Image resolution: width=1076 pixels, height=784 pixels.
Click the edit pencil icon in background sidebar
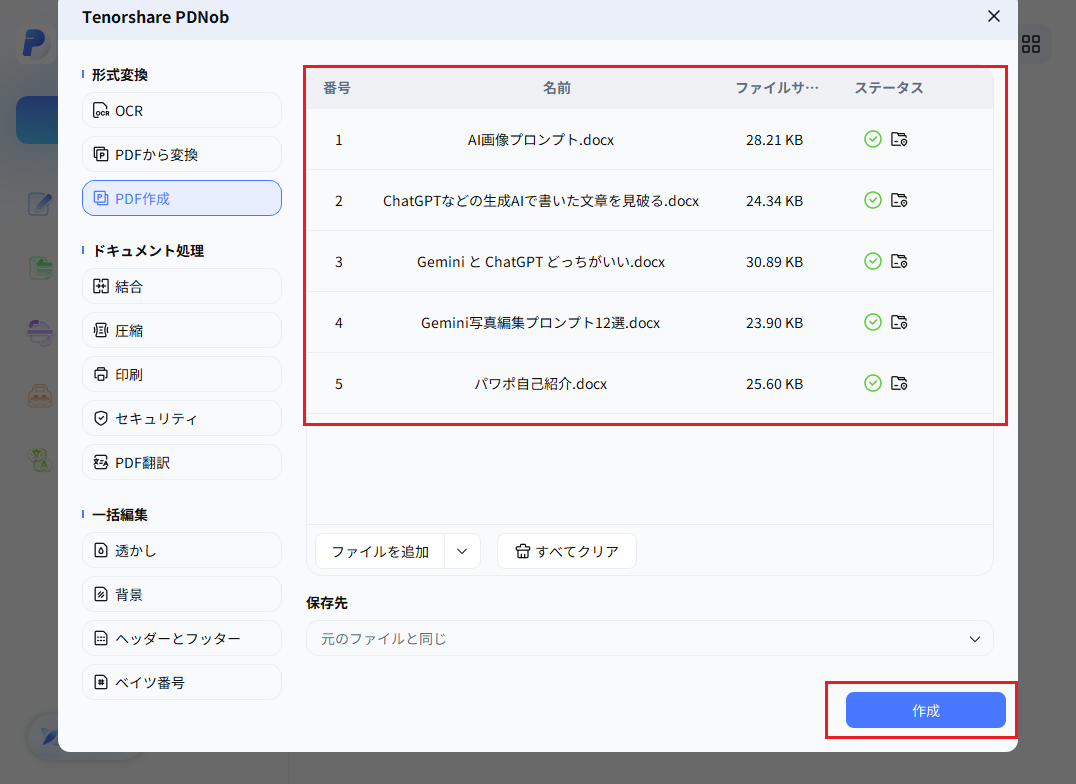tap(40, 204)
